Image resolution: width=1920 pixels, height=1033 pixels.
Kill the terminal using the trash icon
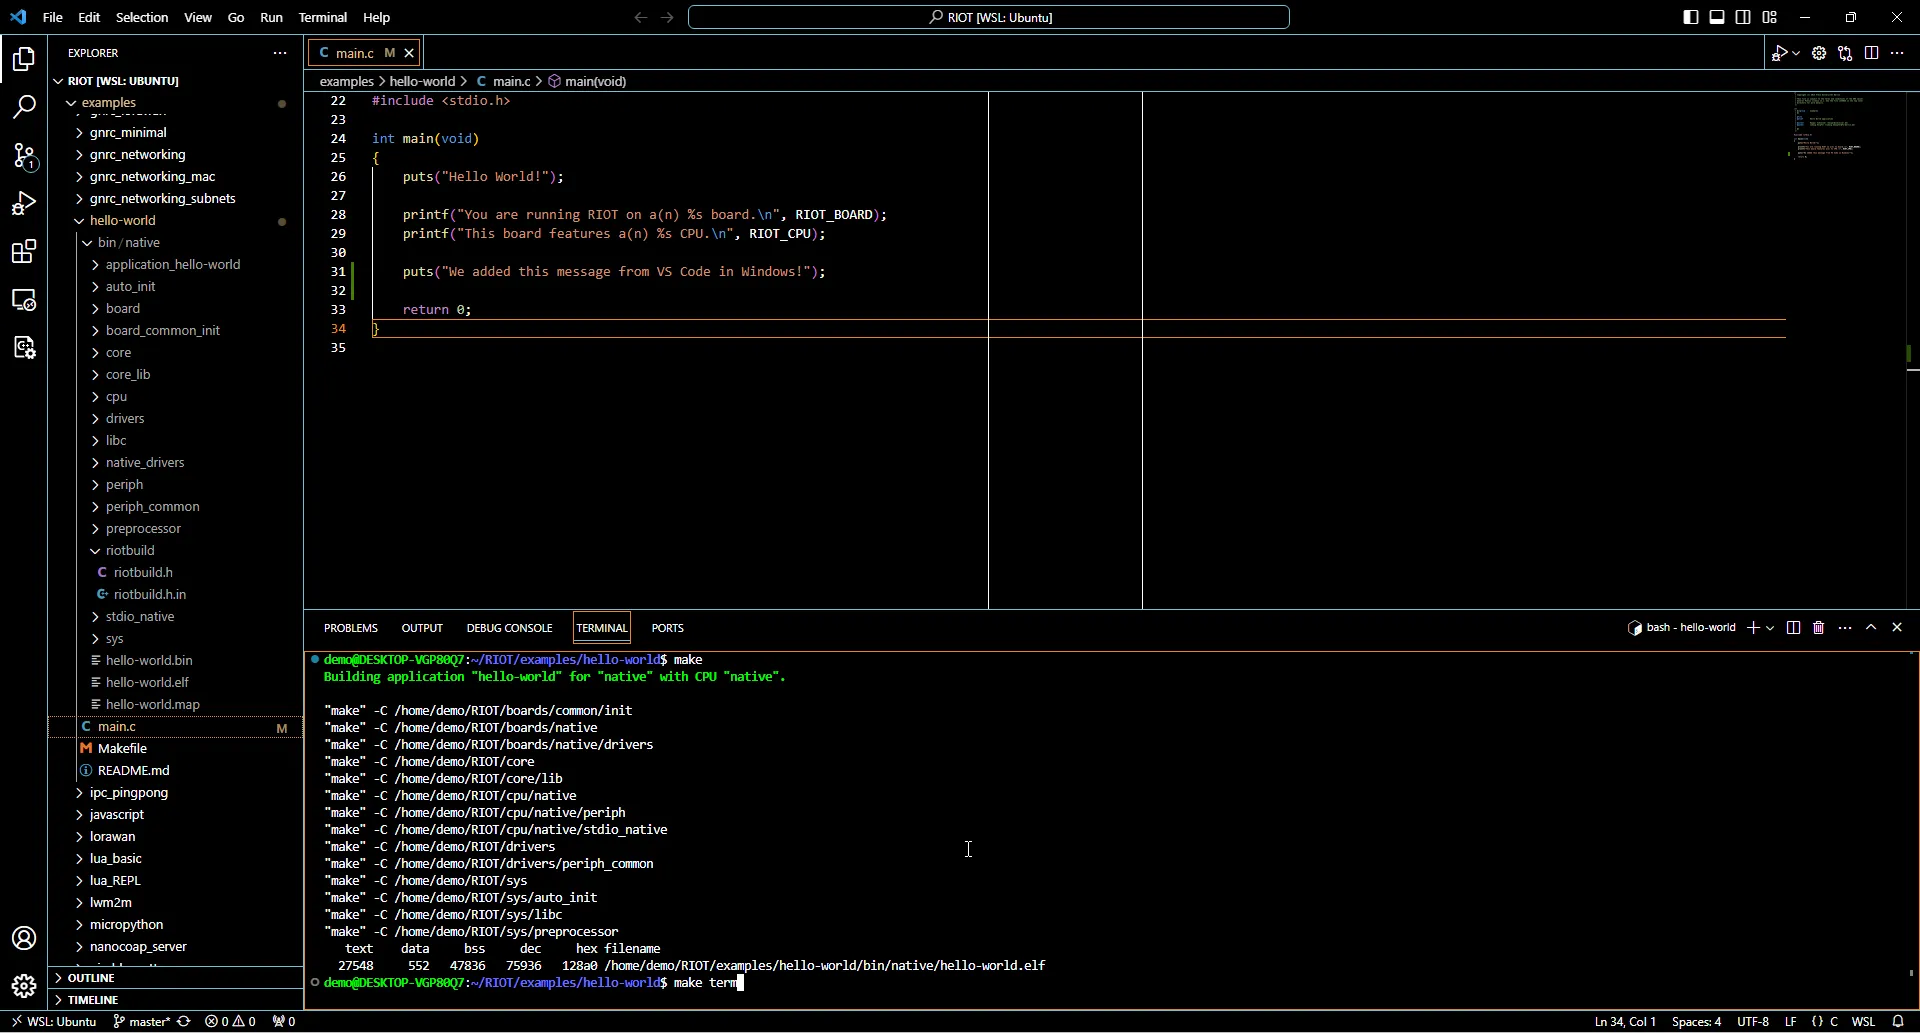1818,628
